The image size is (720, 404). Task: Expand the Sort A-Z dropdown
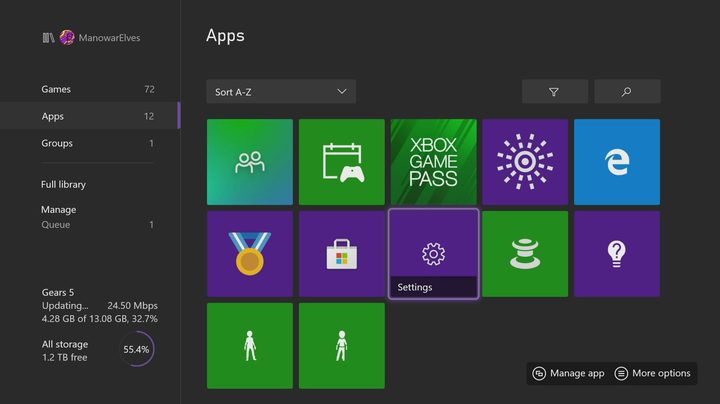[281, 91]
